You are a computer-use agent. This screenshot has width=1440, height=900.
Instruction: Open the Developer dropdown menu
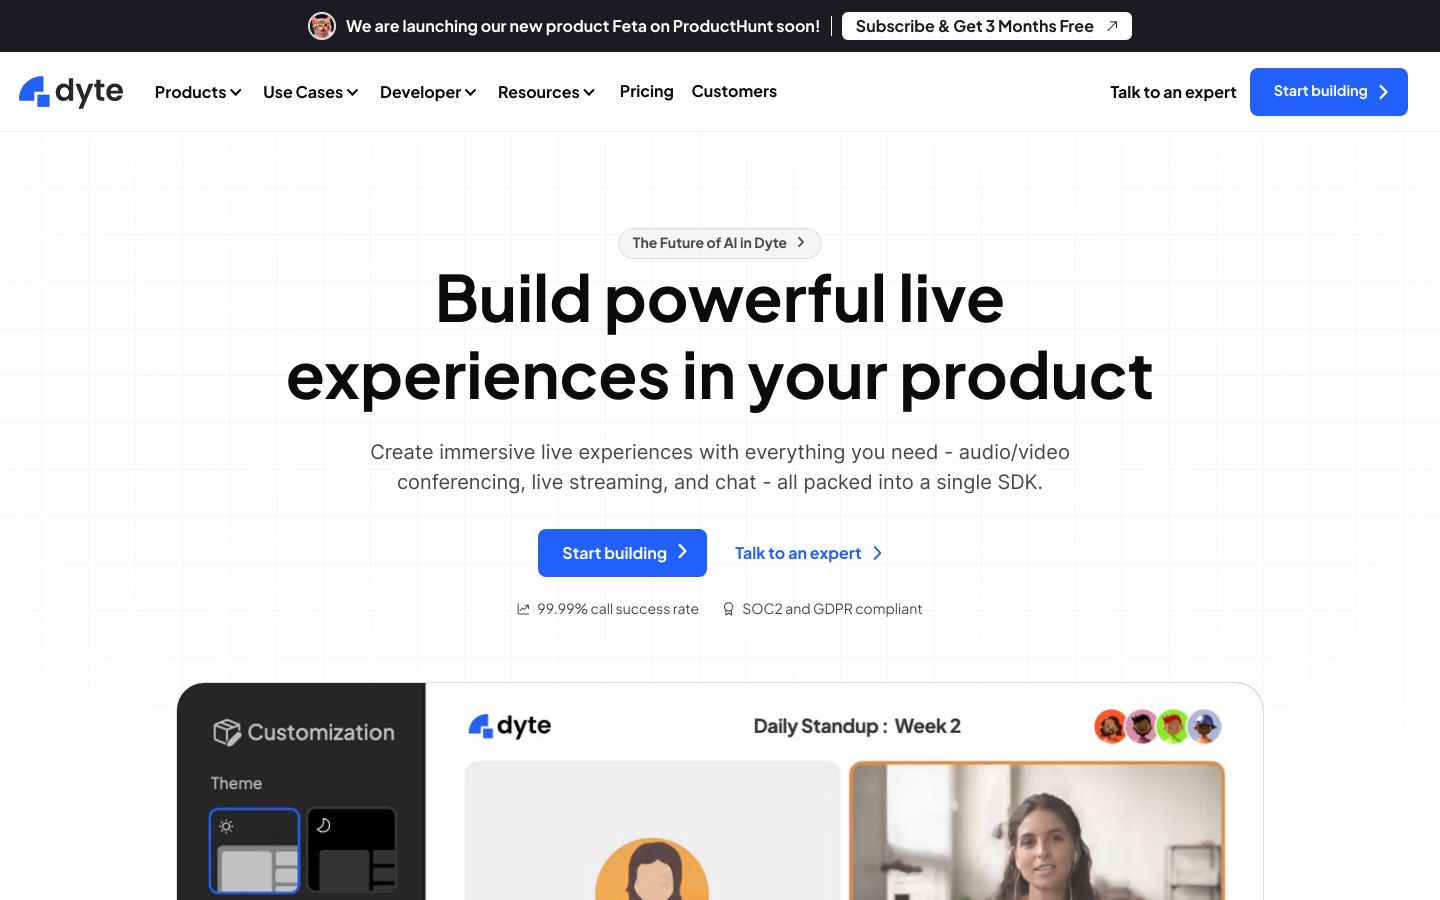click(x=428, y=92)
